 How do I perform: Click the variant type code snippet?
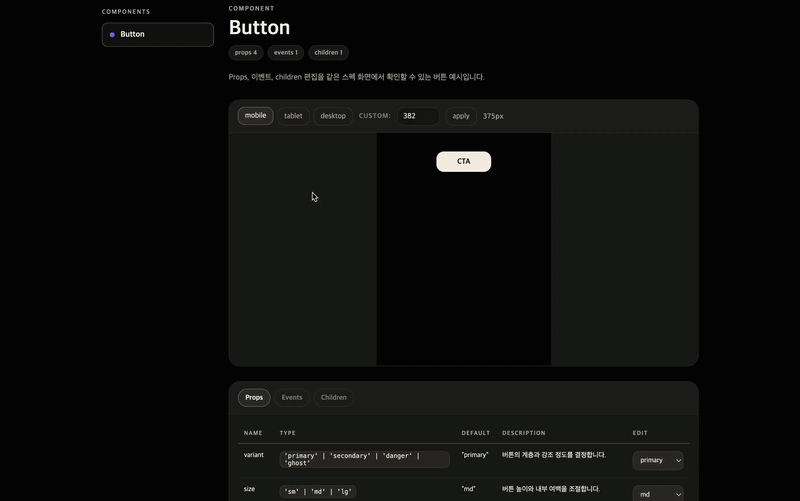point(364,459)
